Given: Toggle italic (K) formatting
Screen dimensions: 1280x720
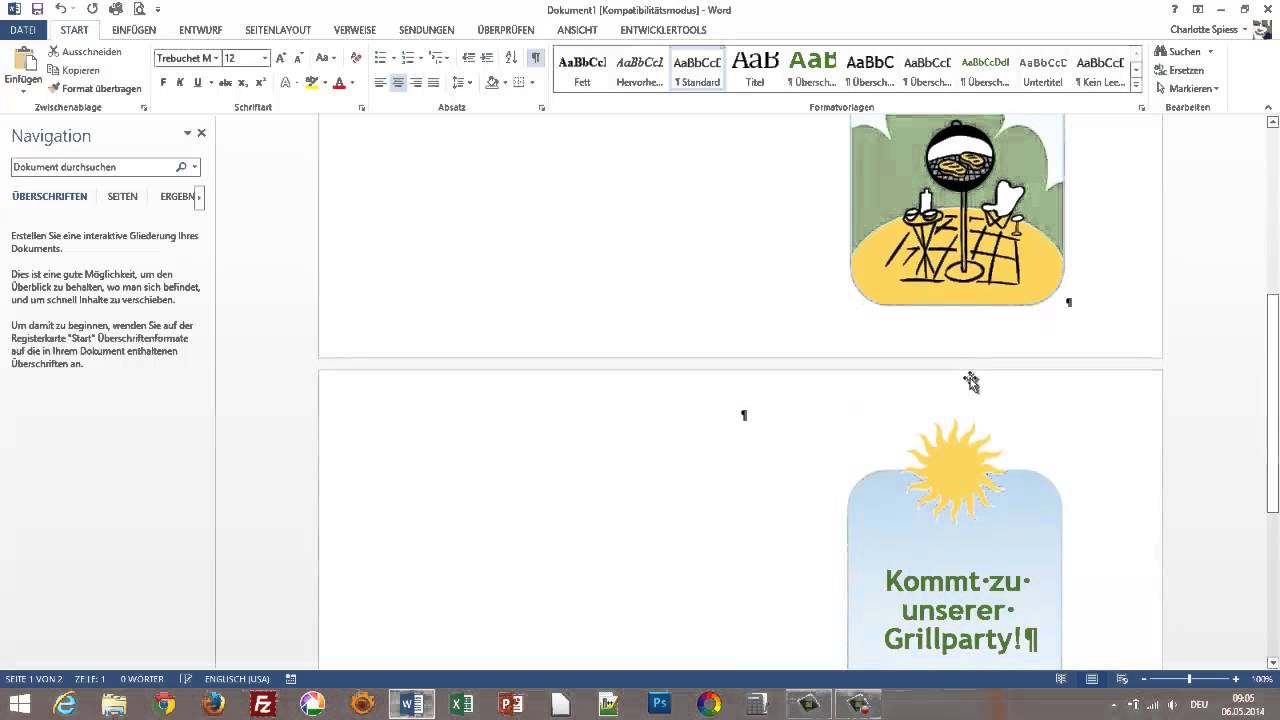Looking at the screenshot, I should coord(180,83).
